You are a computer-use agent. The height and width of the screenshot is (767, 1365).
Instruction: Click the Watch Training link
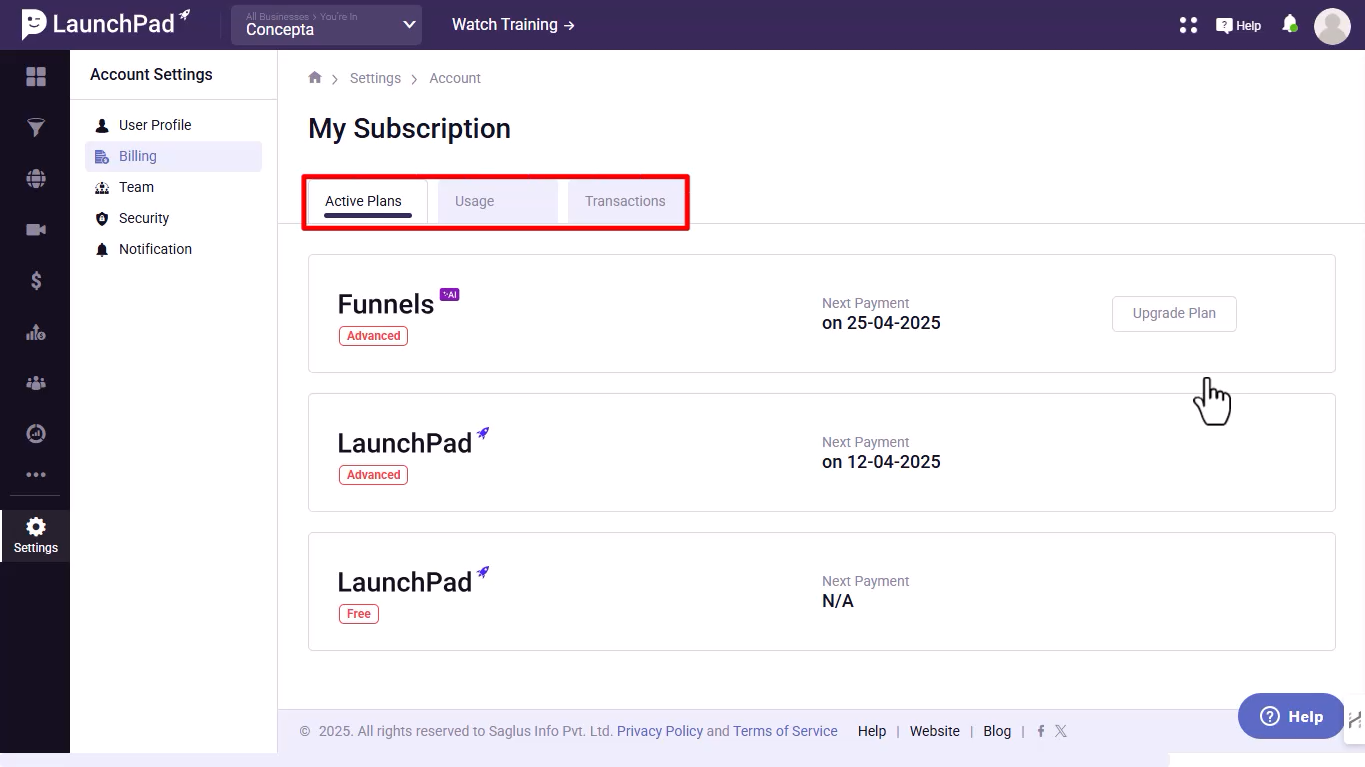[x=513, y=25]
